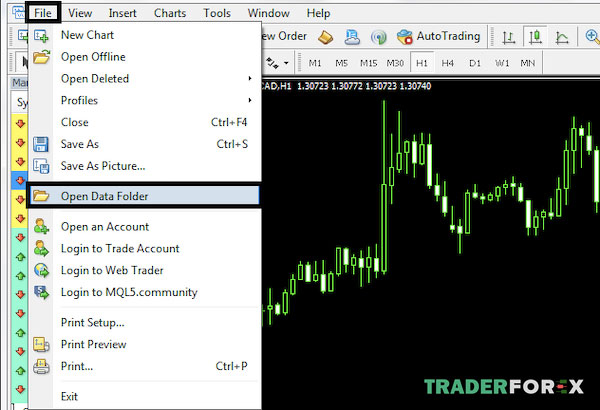Click the Open Data Folder icon
This screenshot has width=600, height=410.
point(41,196)
